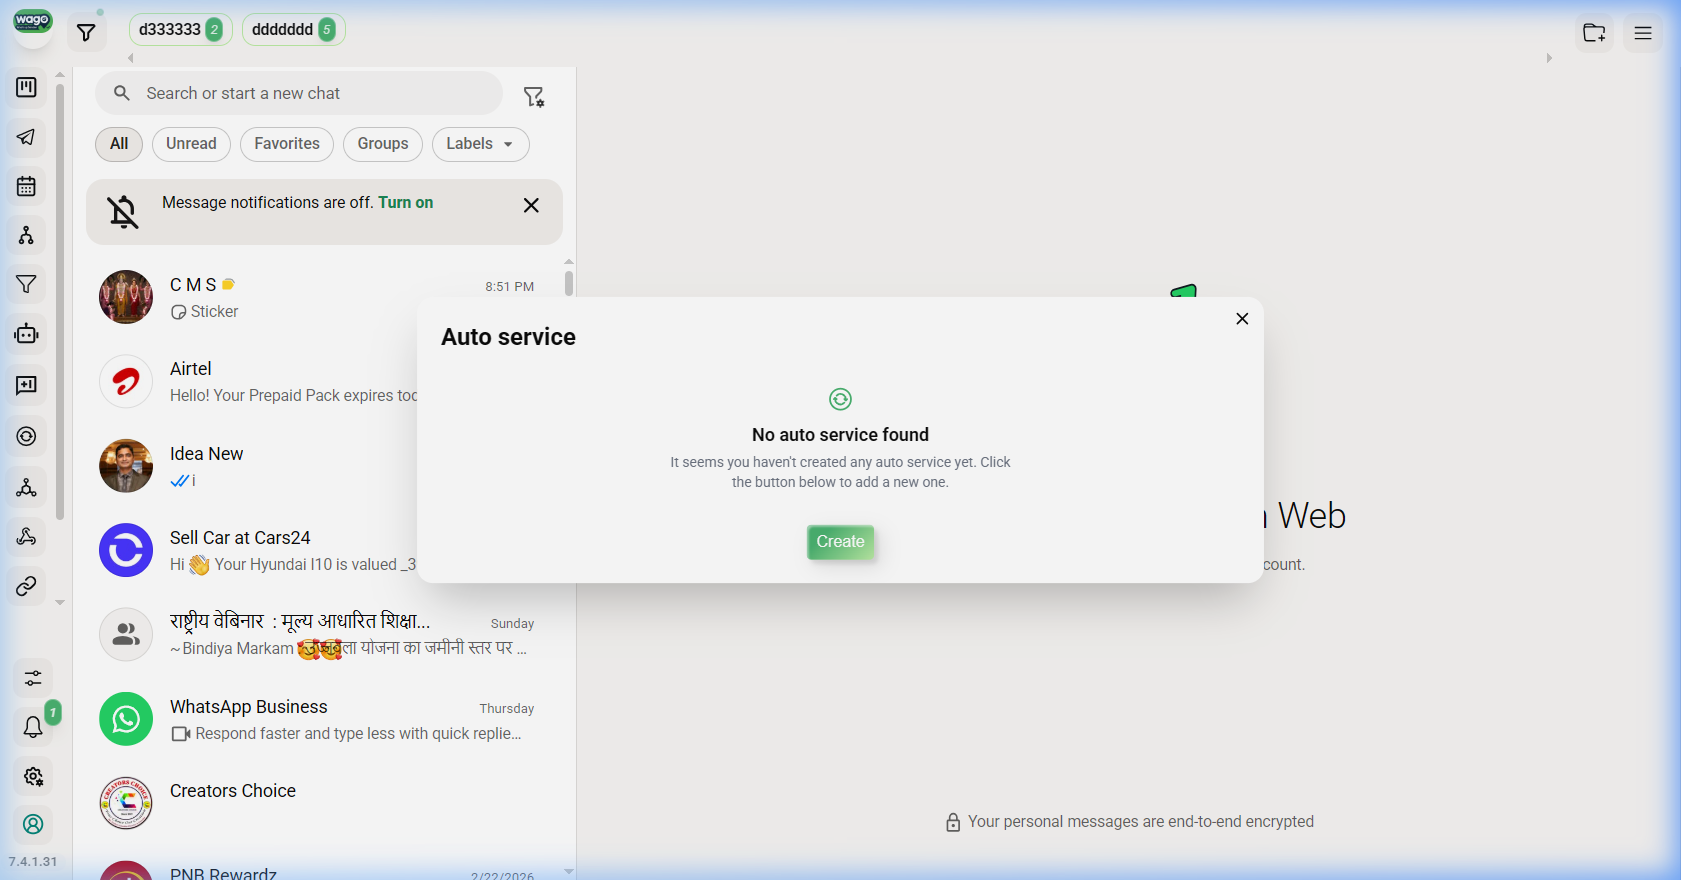Open the Bindiya Markam group chat
The width and height of the screenshot is (1681, 880).
(x=324, y=634)
